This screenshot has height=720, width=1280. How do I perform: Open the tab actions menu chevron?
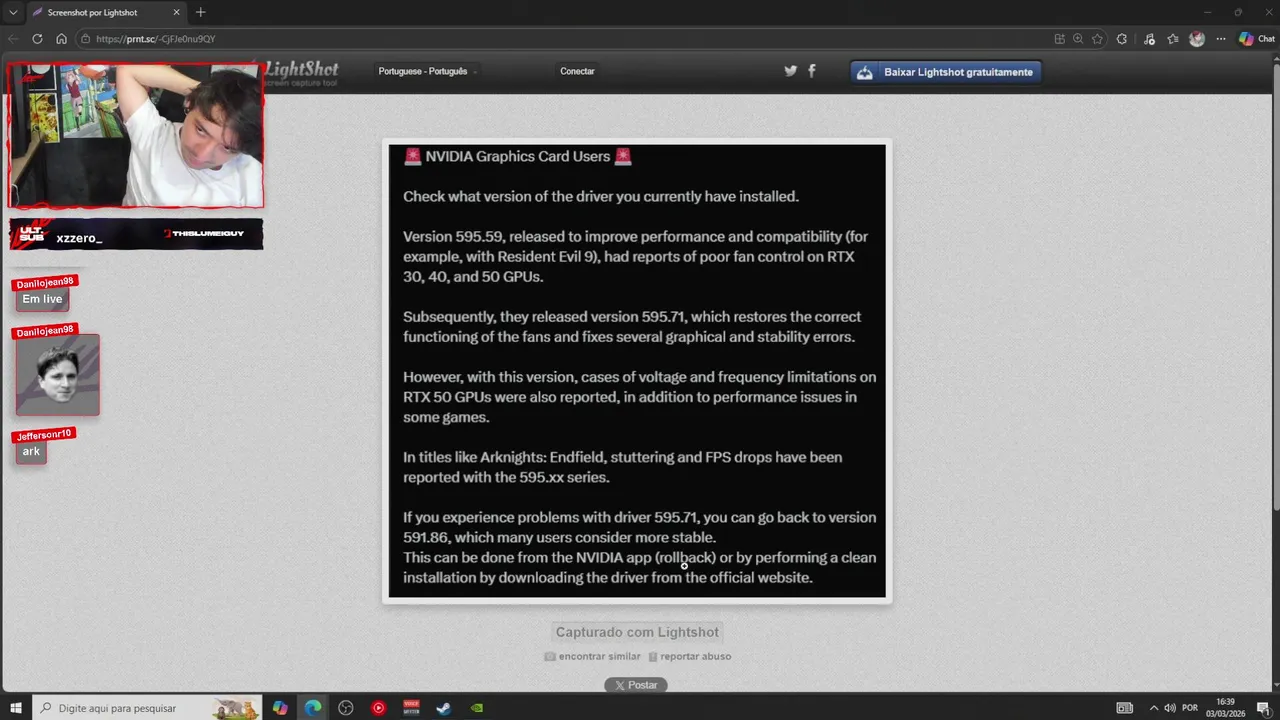click(13, 12)
